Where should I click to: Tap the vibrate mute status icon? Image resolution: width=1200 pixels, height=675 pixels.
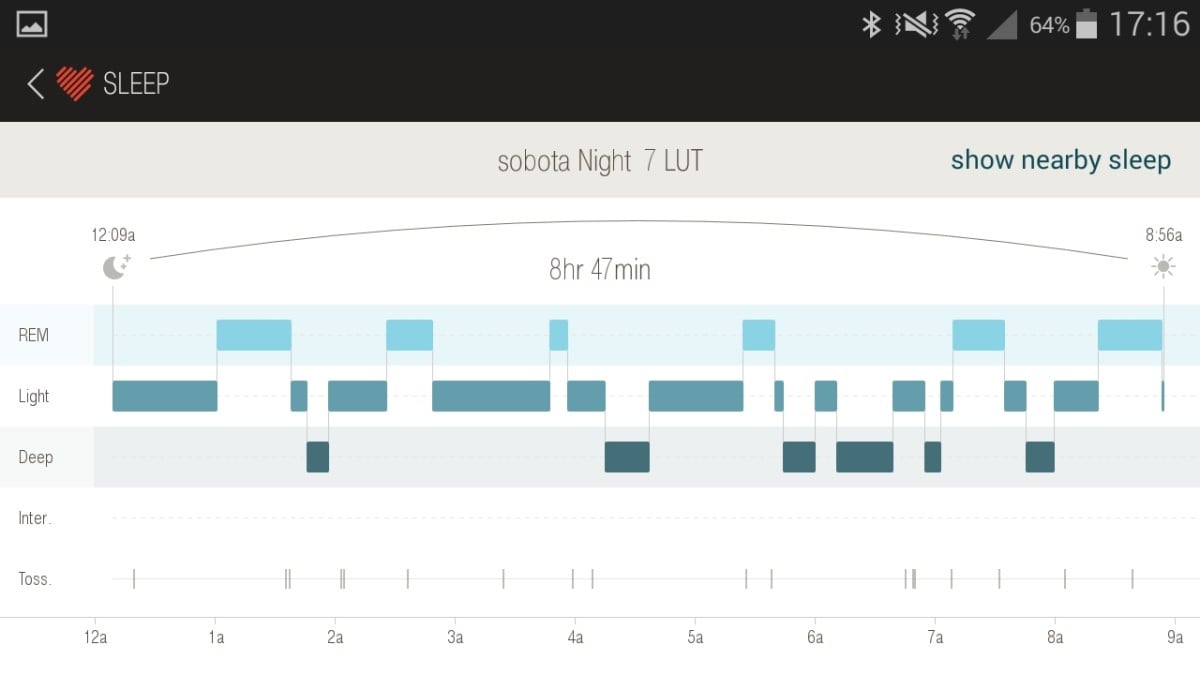pos(915,24)
